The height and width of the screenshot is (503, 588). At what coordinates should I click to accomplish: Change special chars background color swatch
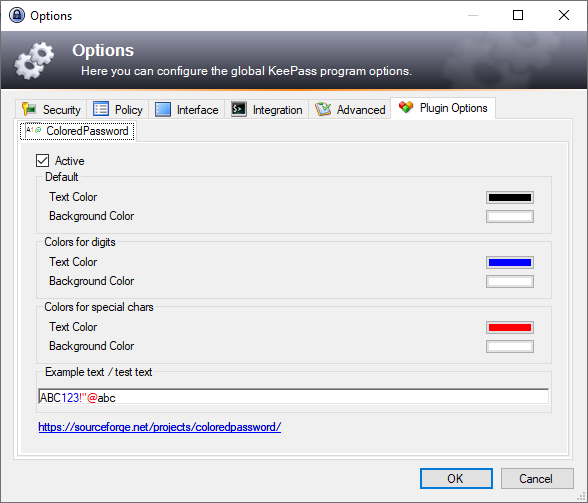[510, 346]
